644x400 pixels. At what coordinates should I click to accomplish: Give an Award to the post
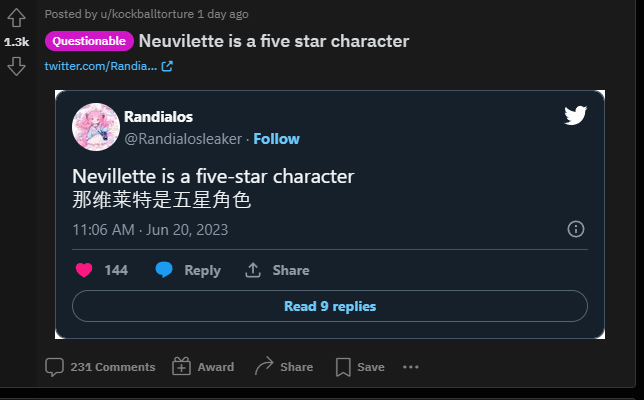203,367
